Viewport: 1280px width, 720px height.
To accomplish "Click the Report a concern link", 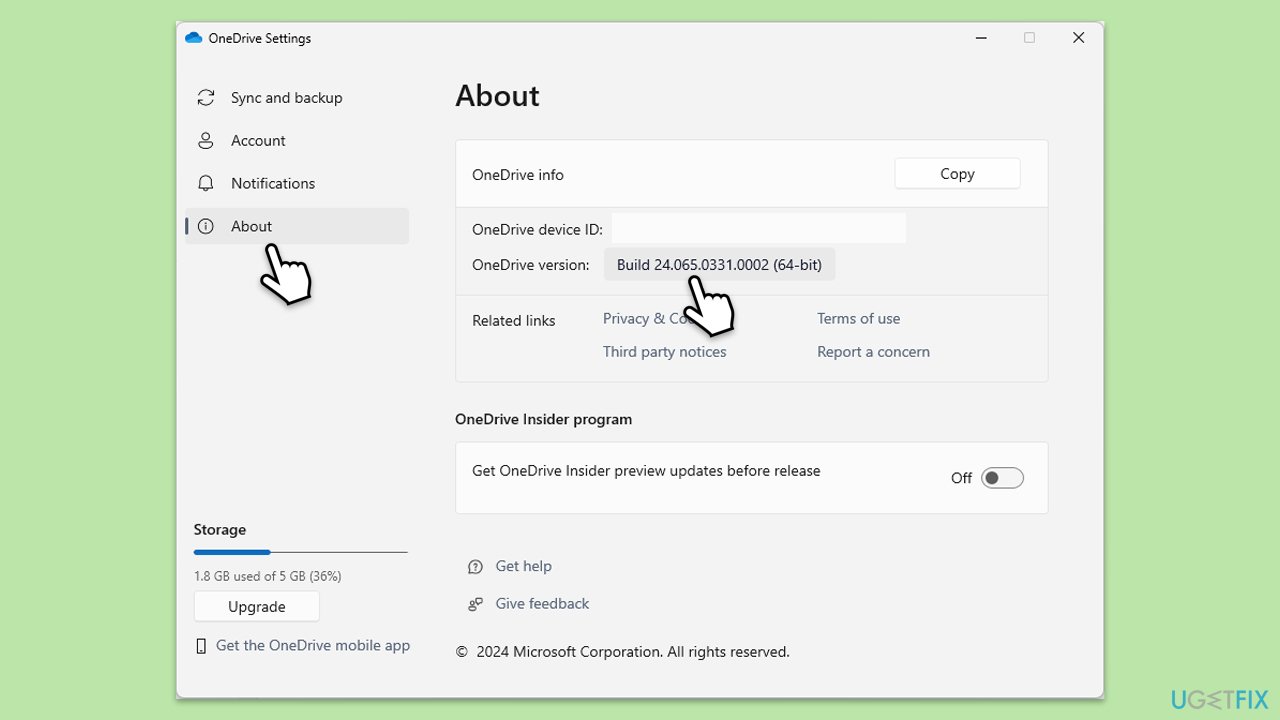I will 873,351.
